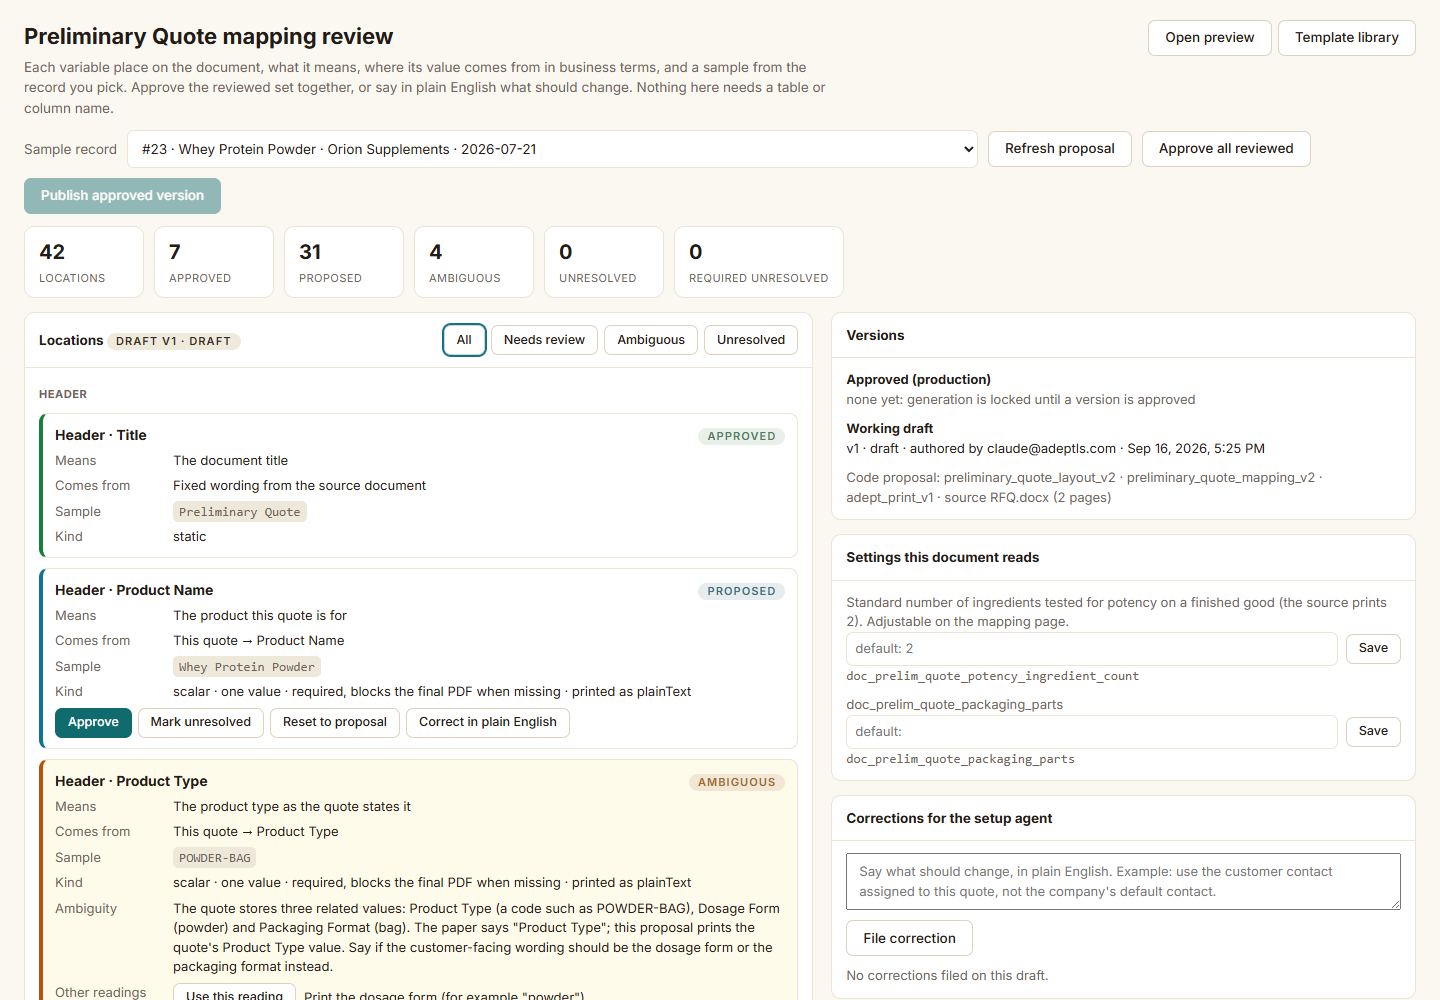Open the Sample record dropdown
The height and width of the screenshot is (1000, 1440).
(552, 149)
